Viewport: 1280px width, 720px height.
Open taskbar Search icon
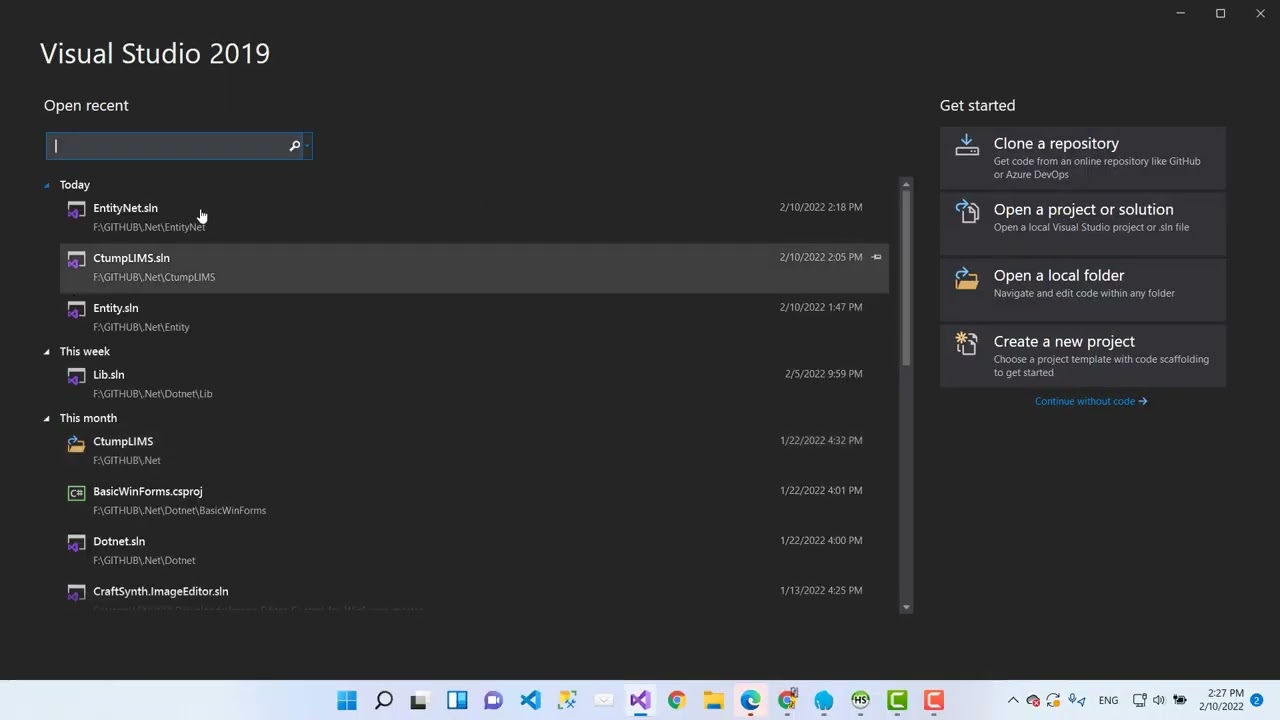[384, 700]
